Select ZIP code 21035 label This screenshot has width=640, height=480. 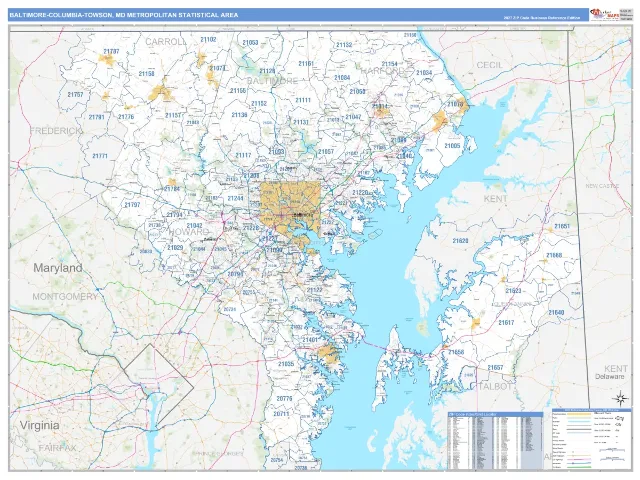click(x=286, y=364)
